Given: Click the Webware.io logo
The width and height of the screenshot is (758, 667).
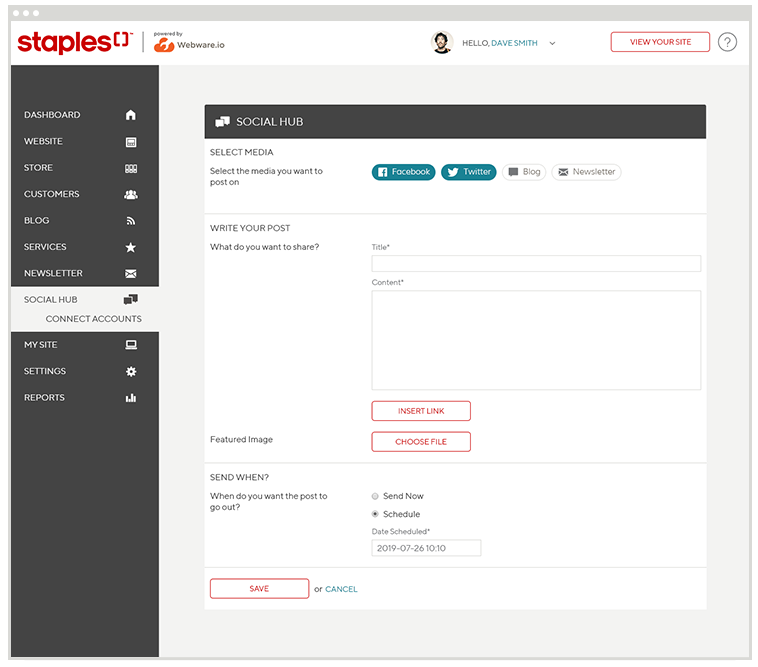Looking at the screenshot, I should click(x=189, y=43).
